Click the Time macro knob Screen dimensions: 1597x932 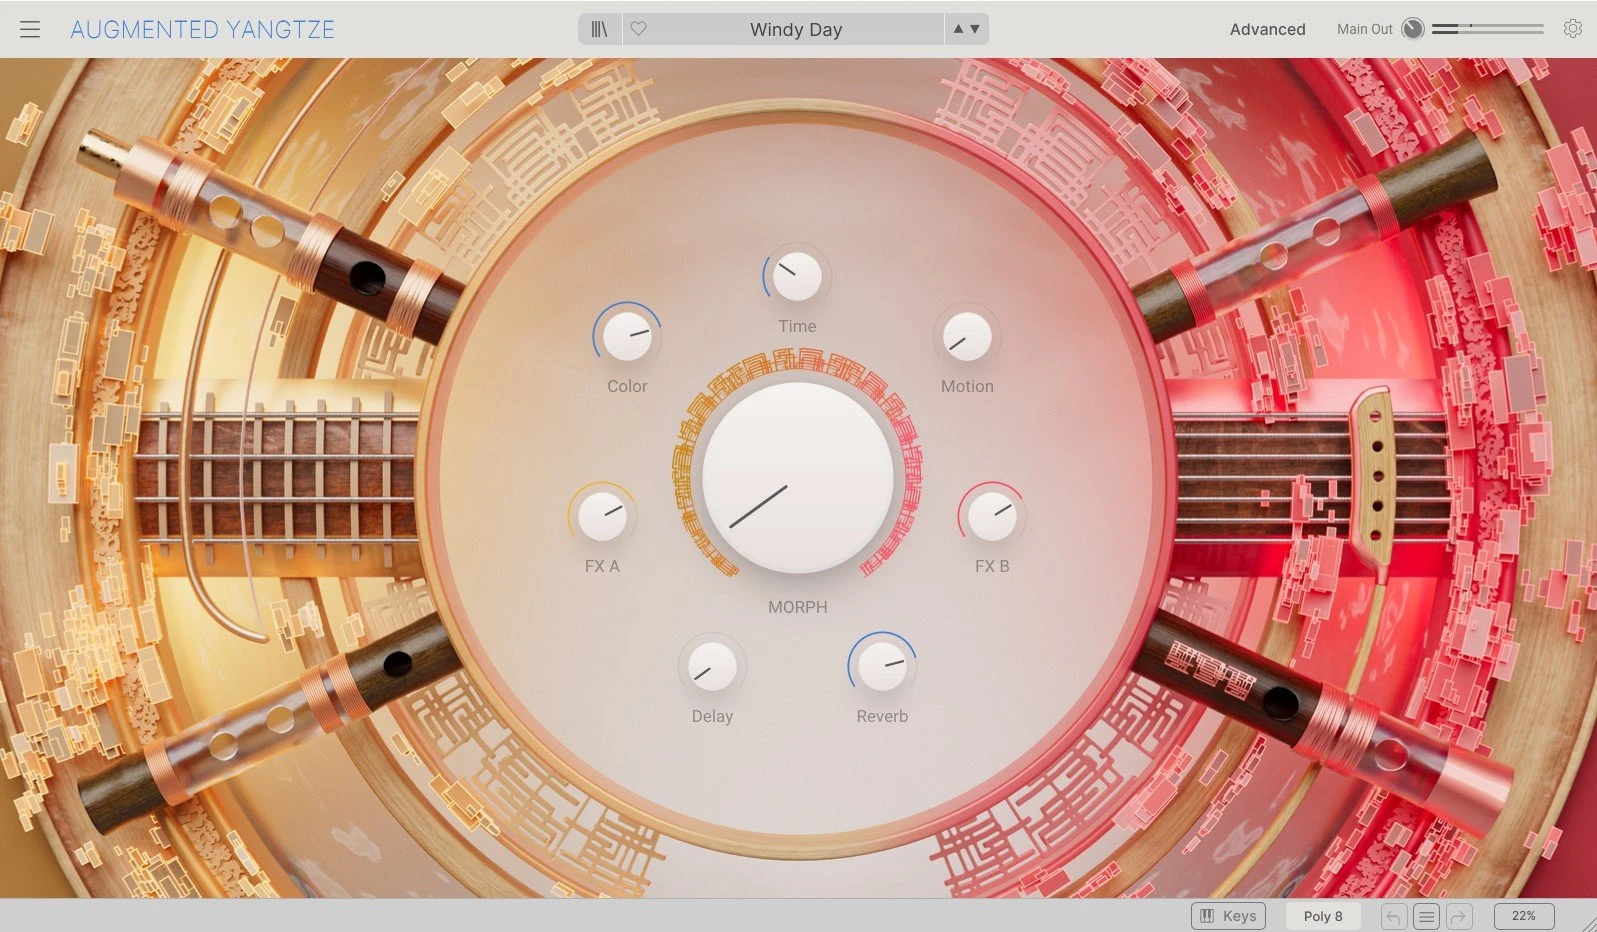pyautogui.click(x=797, y=277)
